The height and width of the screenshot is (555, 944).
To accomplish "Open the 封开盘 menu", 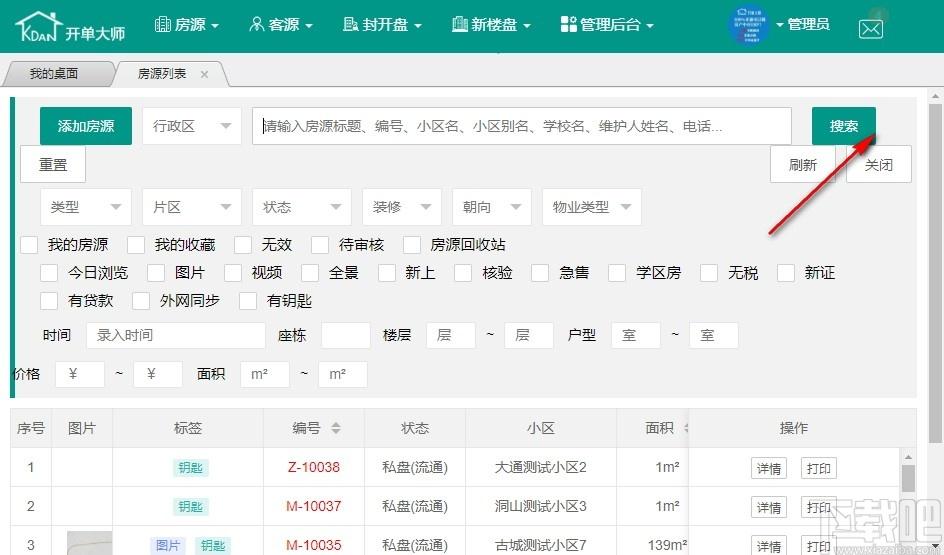I will pyautogui.click(x=382, y=25).
